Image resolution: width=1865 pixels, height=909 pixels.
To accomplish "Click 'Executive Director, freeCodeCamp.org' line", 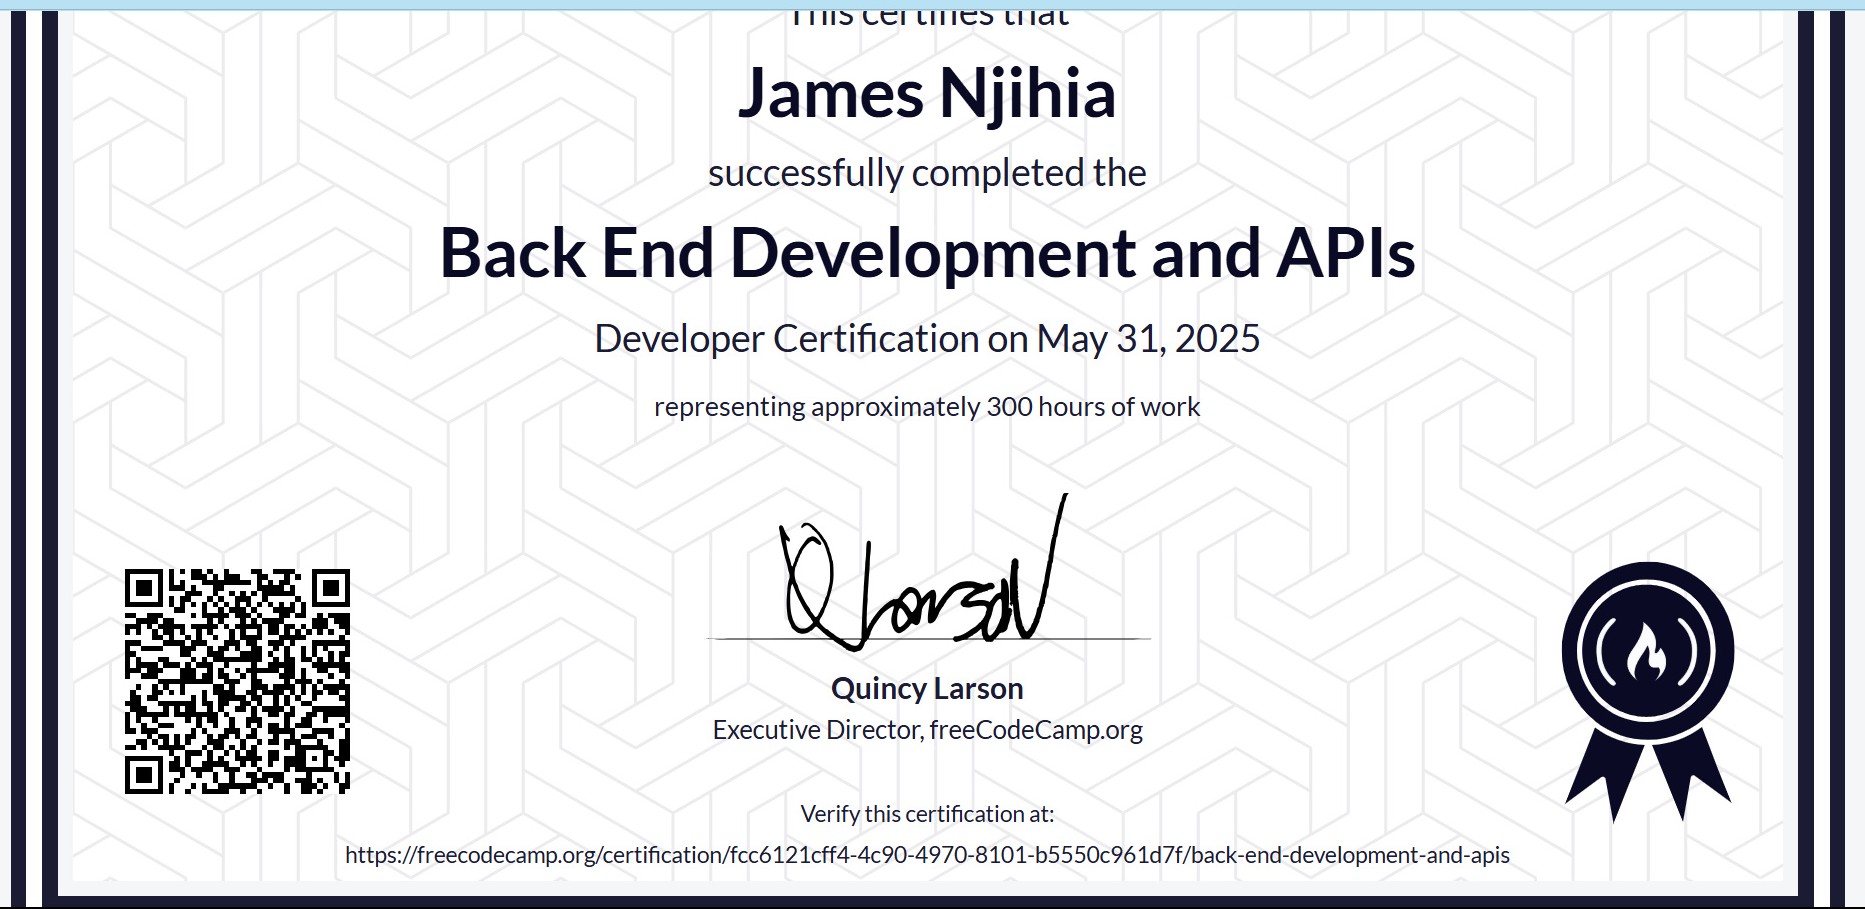I will tap(927, 730).
